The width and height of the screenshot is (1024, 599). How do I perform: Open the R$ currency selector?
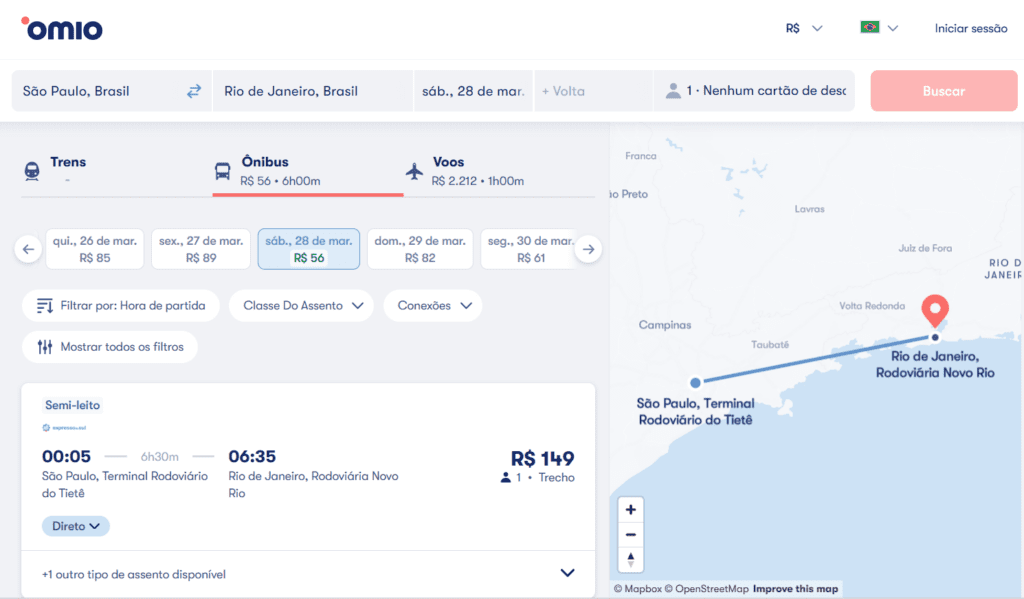click(804, 28)
